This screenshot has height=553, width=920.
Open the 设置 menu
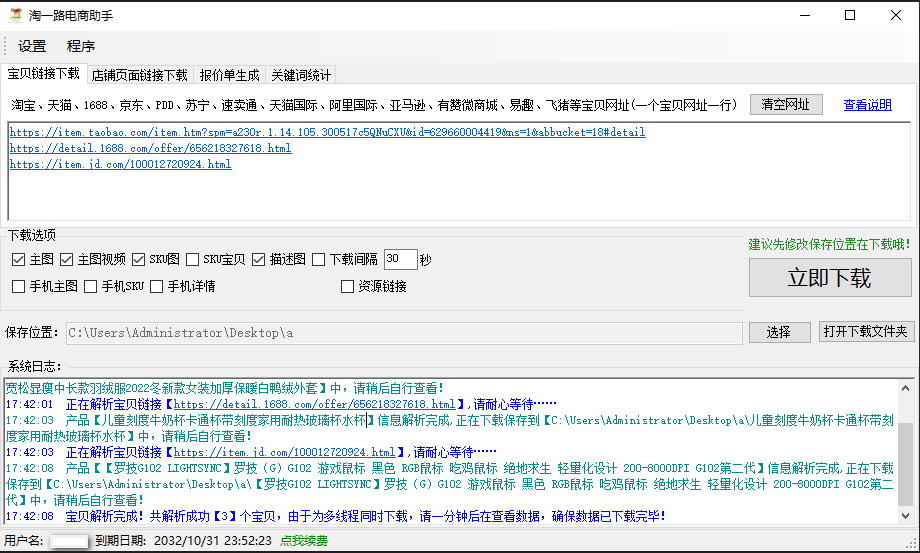click(x=32, y=46)
